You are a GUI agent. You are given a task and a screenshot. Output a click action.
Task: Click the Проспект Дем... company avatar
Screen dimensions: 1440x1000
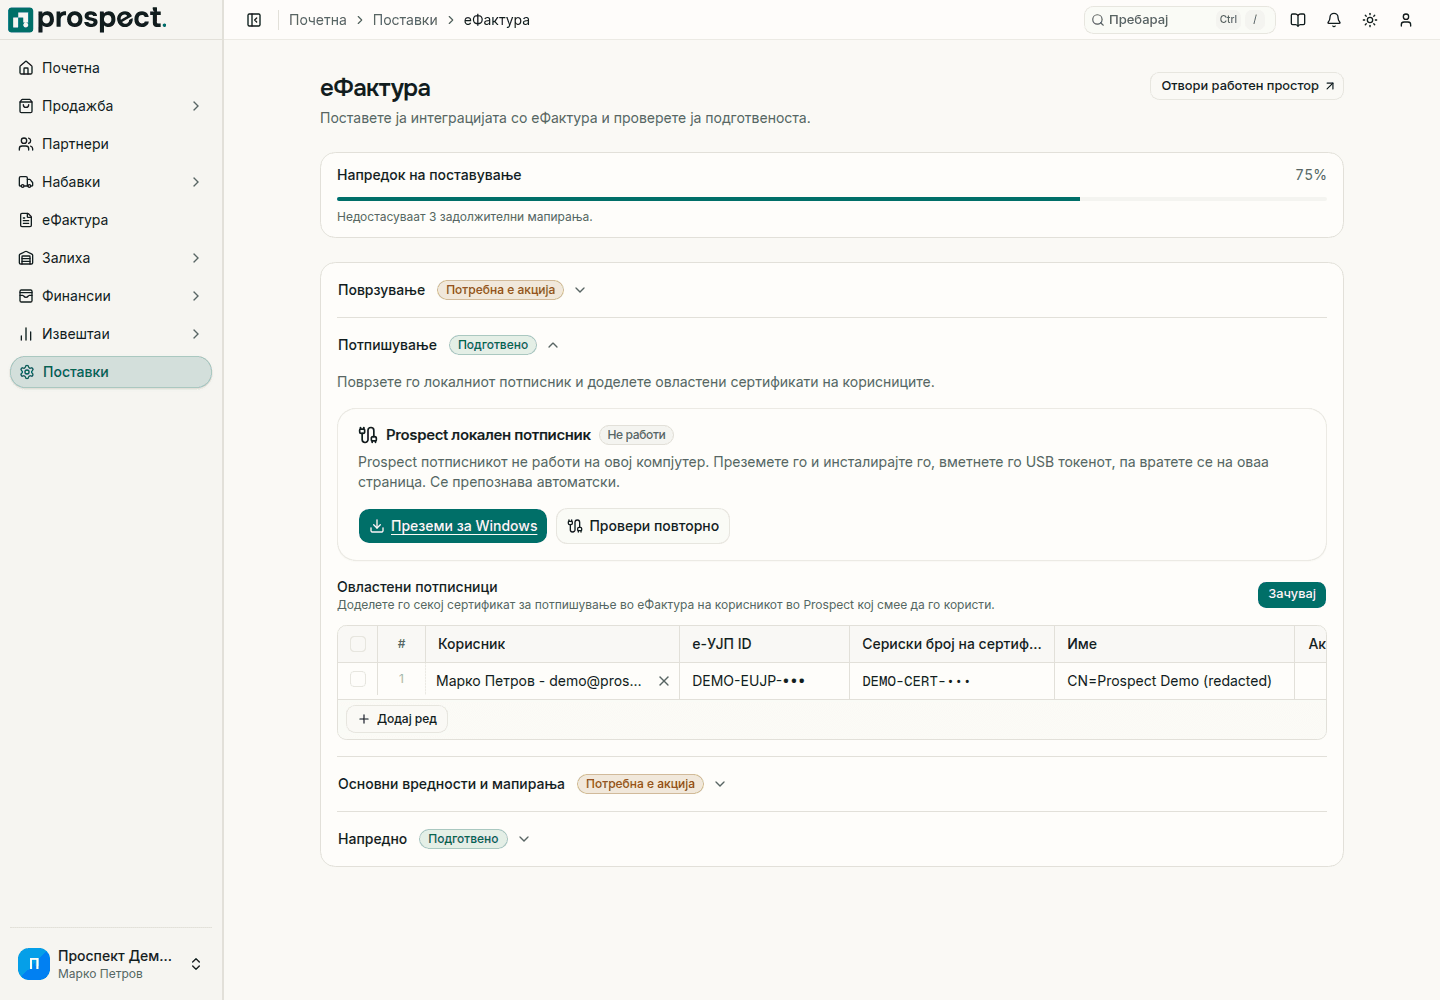[x=34, y=964]
